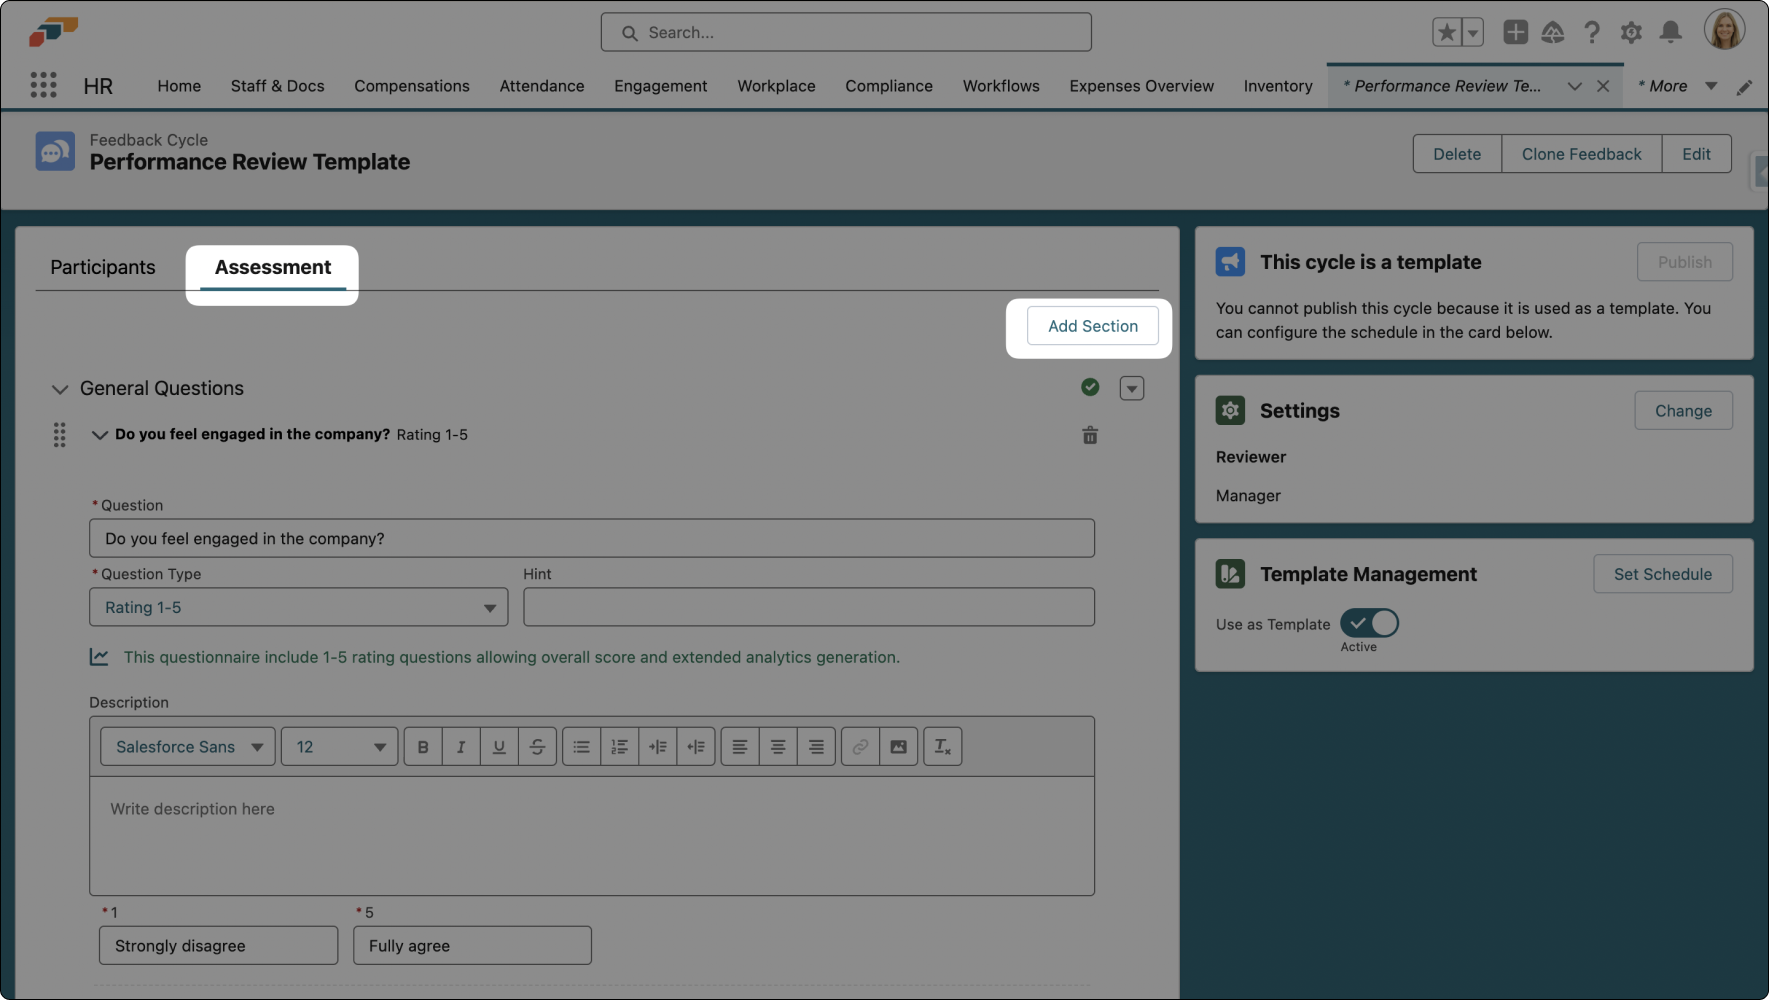
Task: Open the notifications bell
Action: coord(1670,33)
